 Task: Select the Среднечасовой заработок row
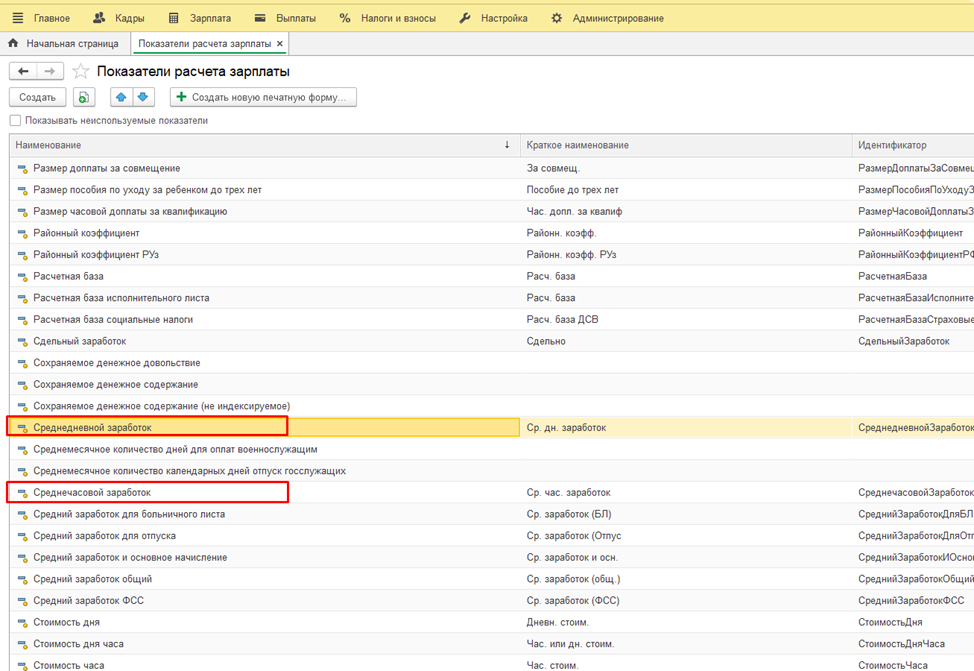(x=92, y=493)
